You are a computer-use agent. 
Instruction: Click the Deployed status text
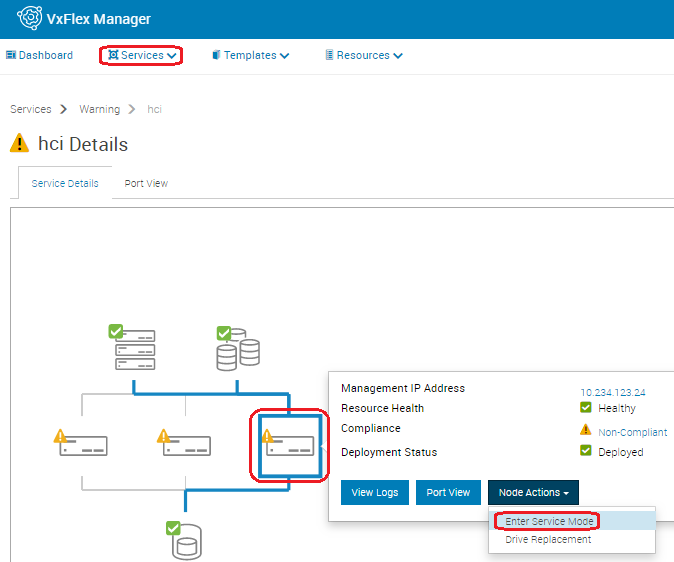pyautogui.click(x=621, y=452)
